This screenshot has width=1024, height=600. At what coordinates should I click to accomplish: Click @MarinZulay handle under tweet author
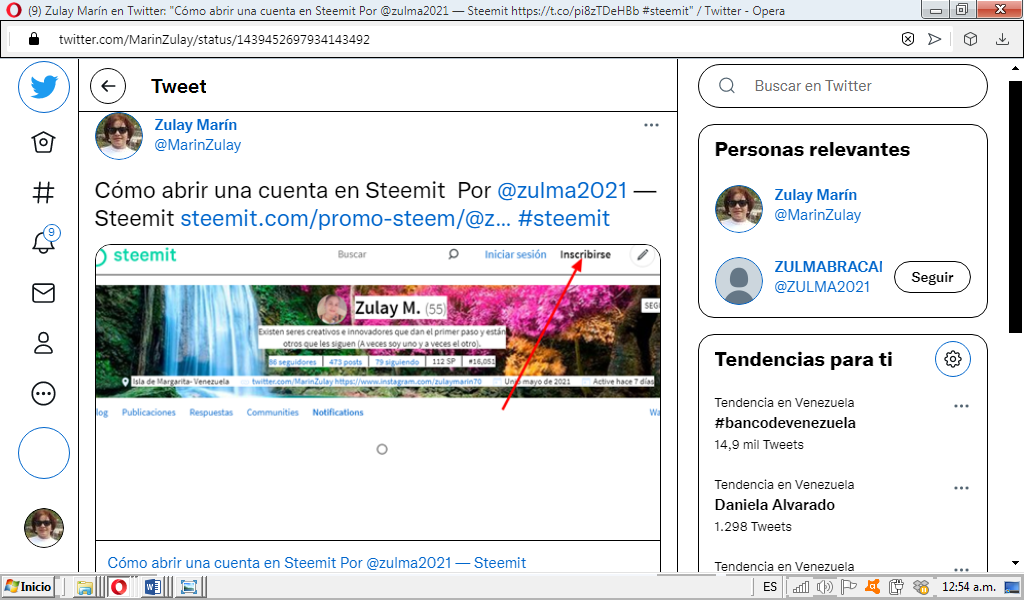coord(197,145)
